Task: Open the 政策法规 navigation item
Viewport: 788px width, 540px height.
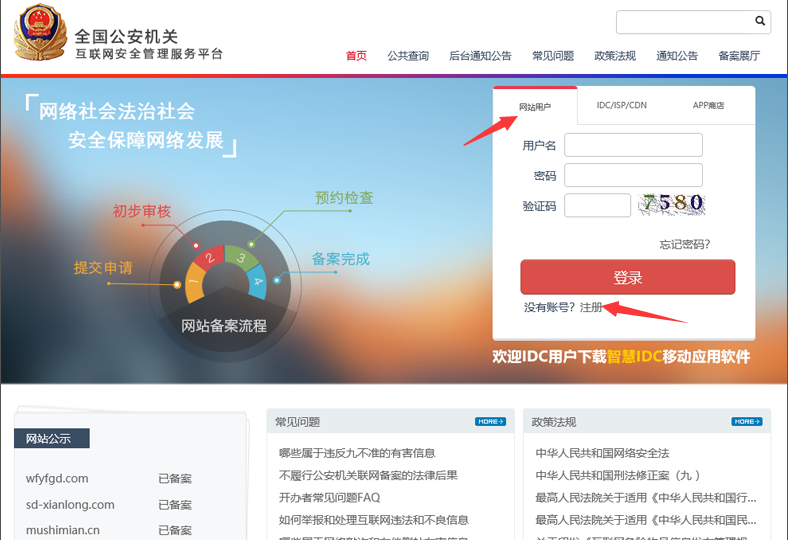Action: (614, 56)
